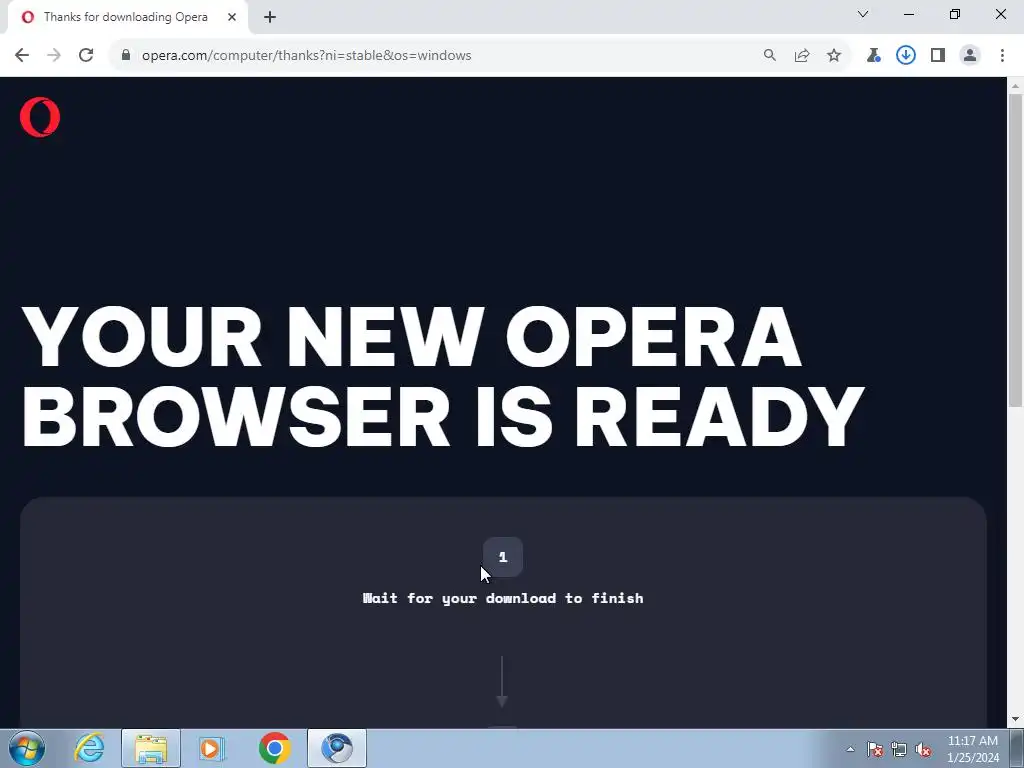This screenshot has width=1024, height=768.
Task: Launch Internet Explorer from the taskbar
Action: coord(89,748)
